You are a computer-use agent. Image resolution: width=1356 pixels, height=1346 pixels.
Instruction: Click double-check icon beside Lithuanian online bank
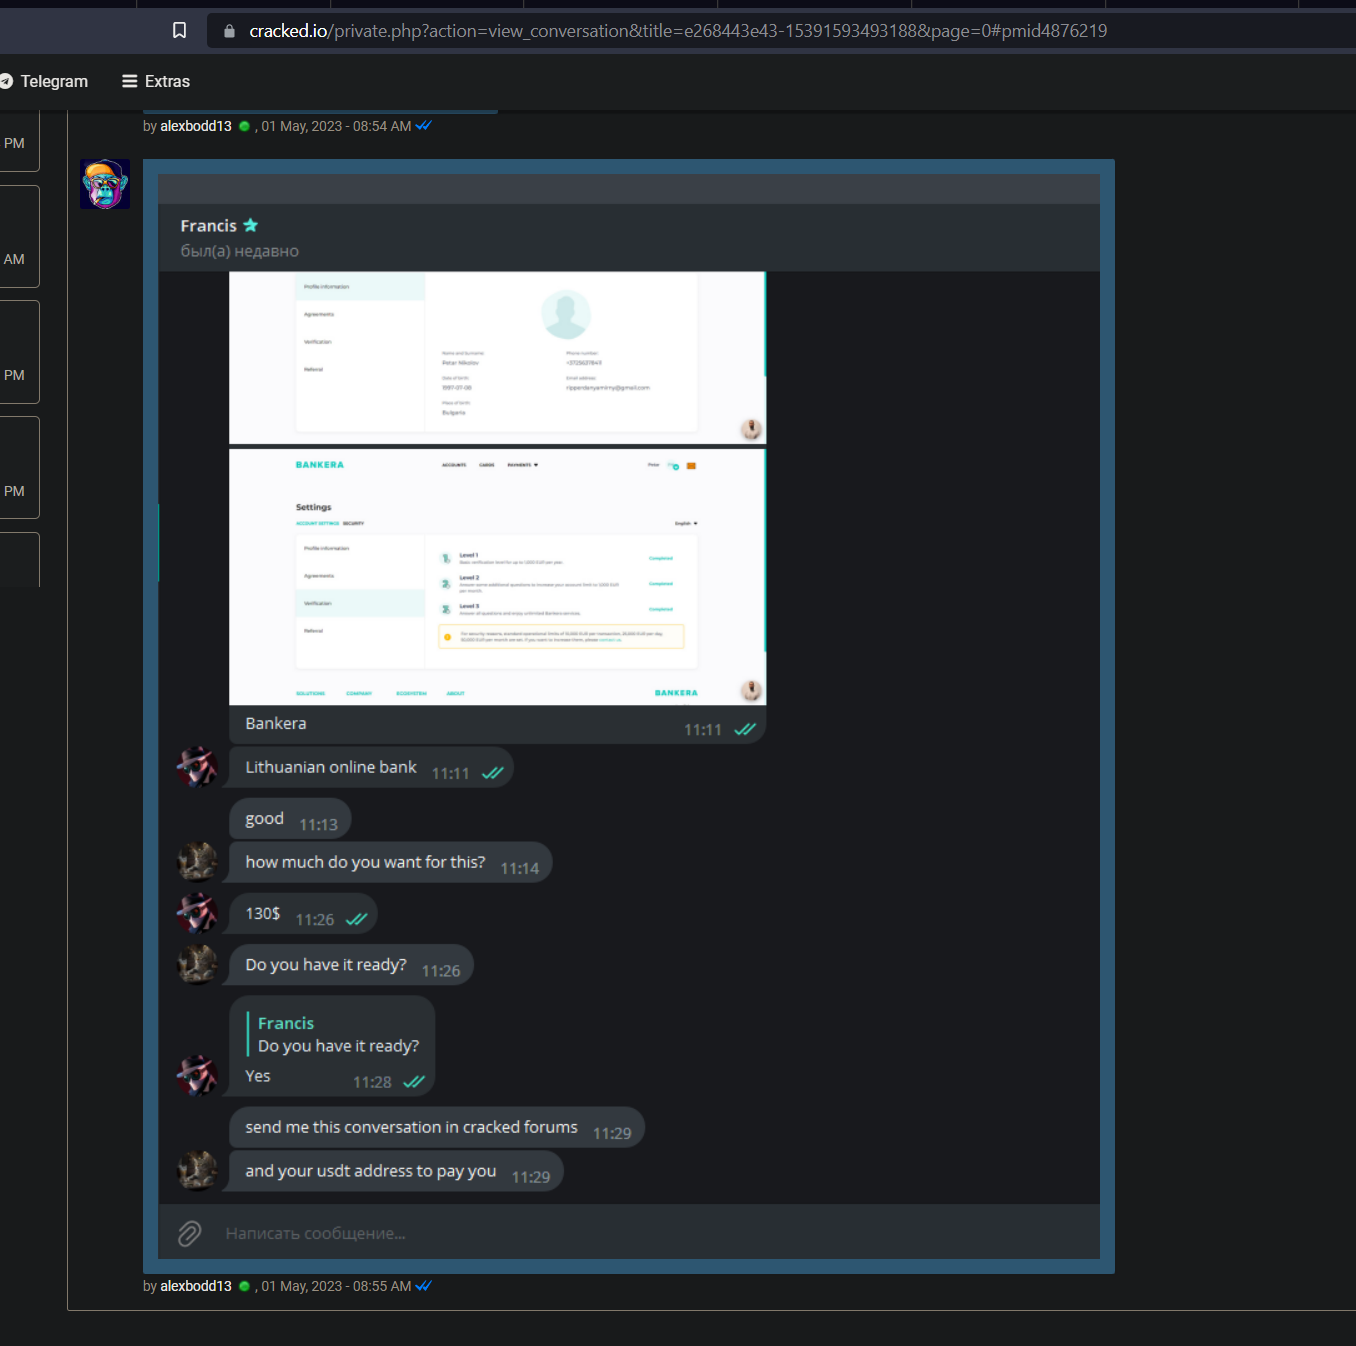492,773
